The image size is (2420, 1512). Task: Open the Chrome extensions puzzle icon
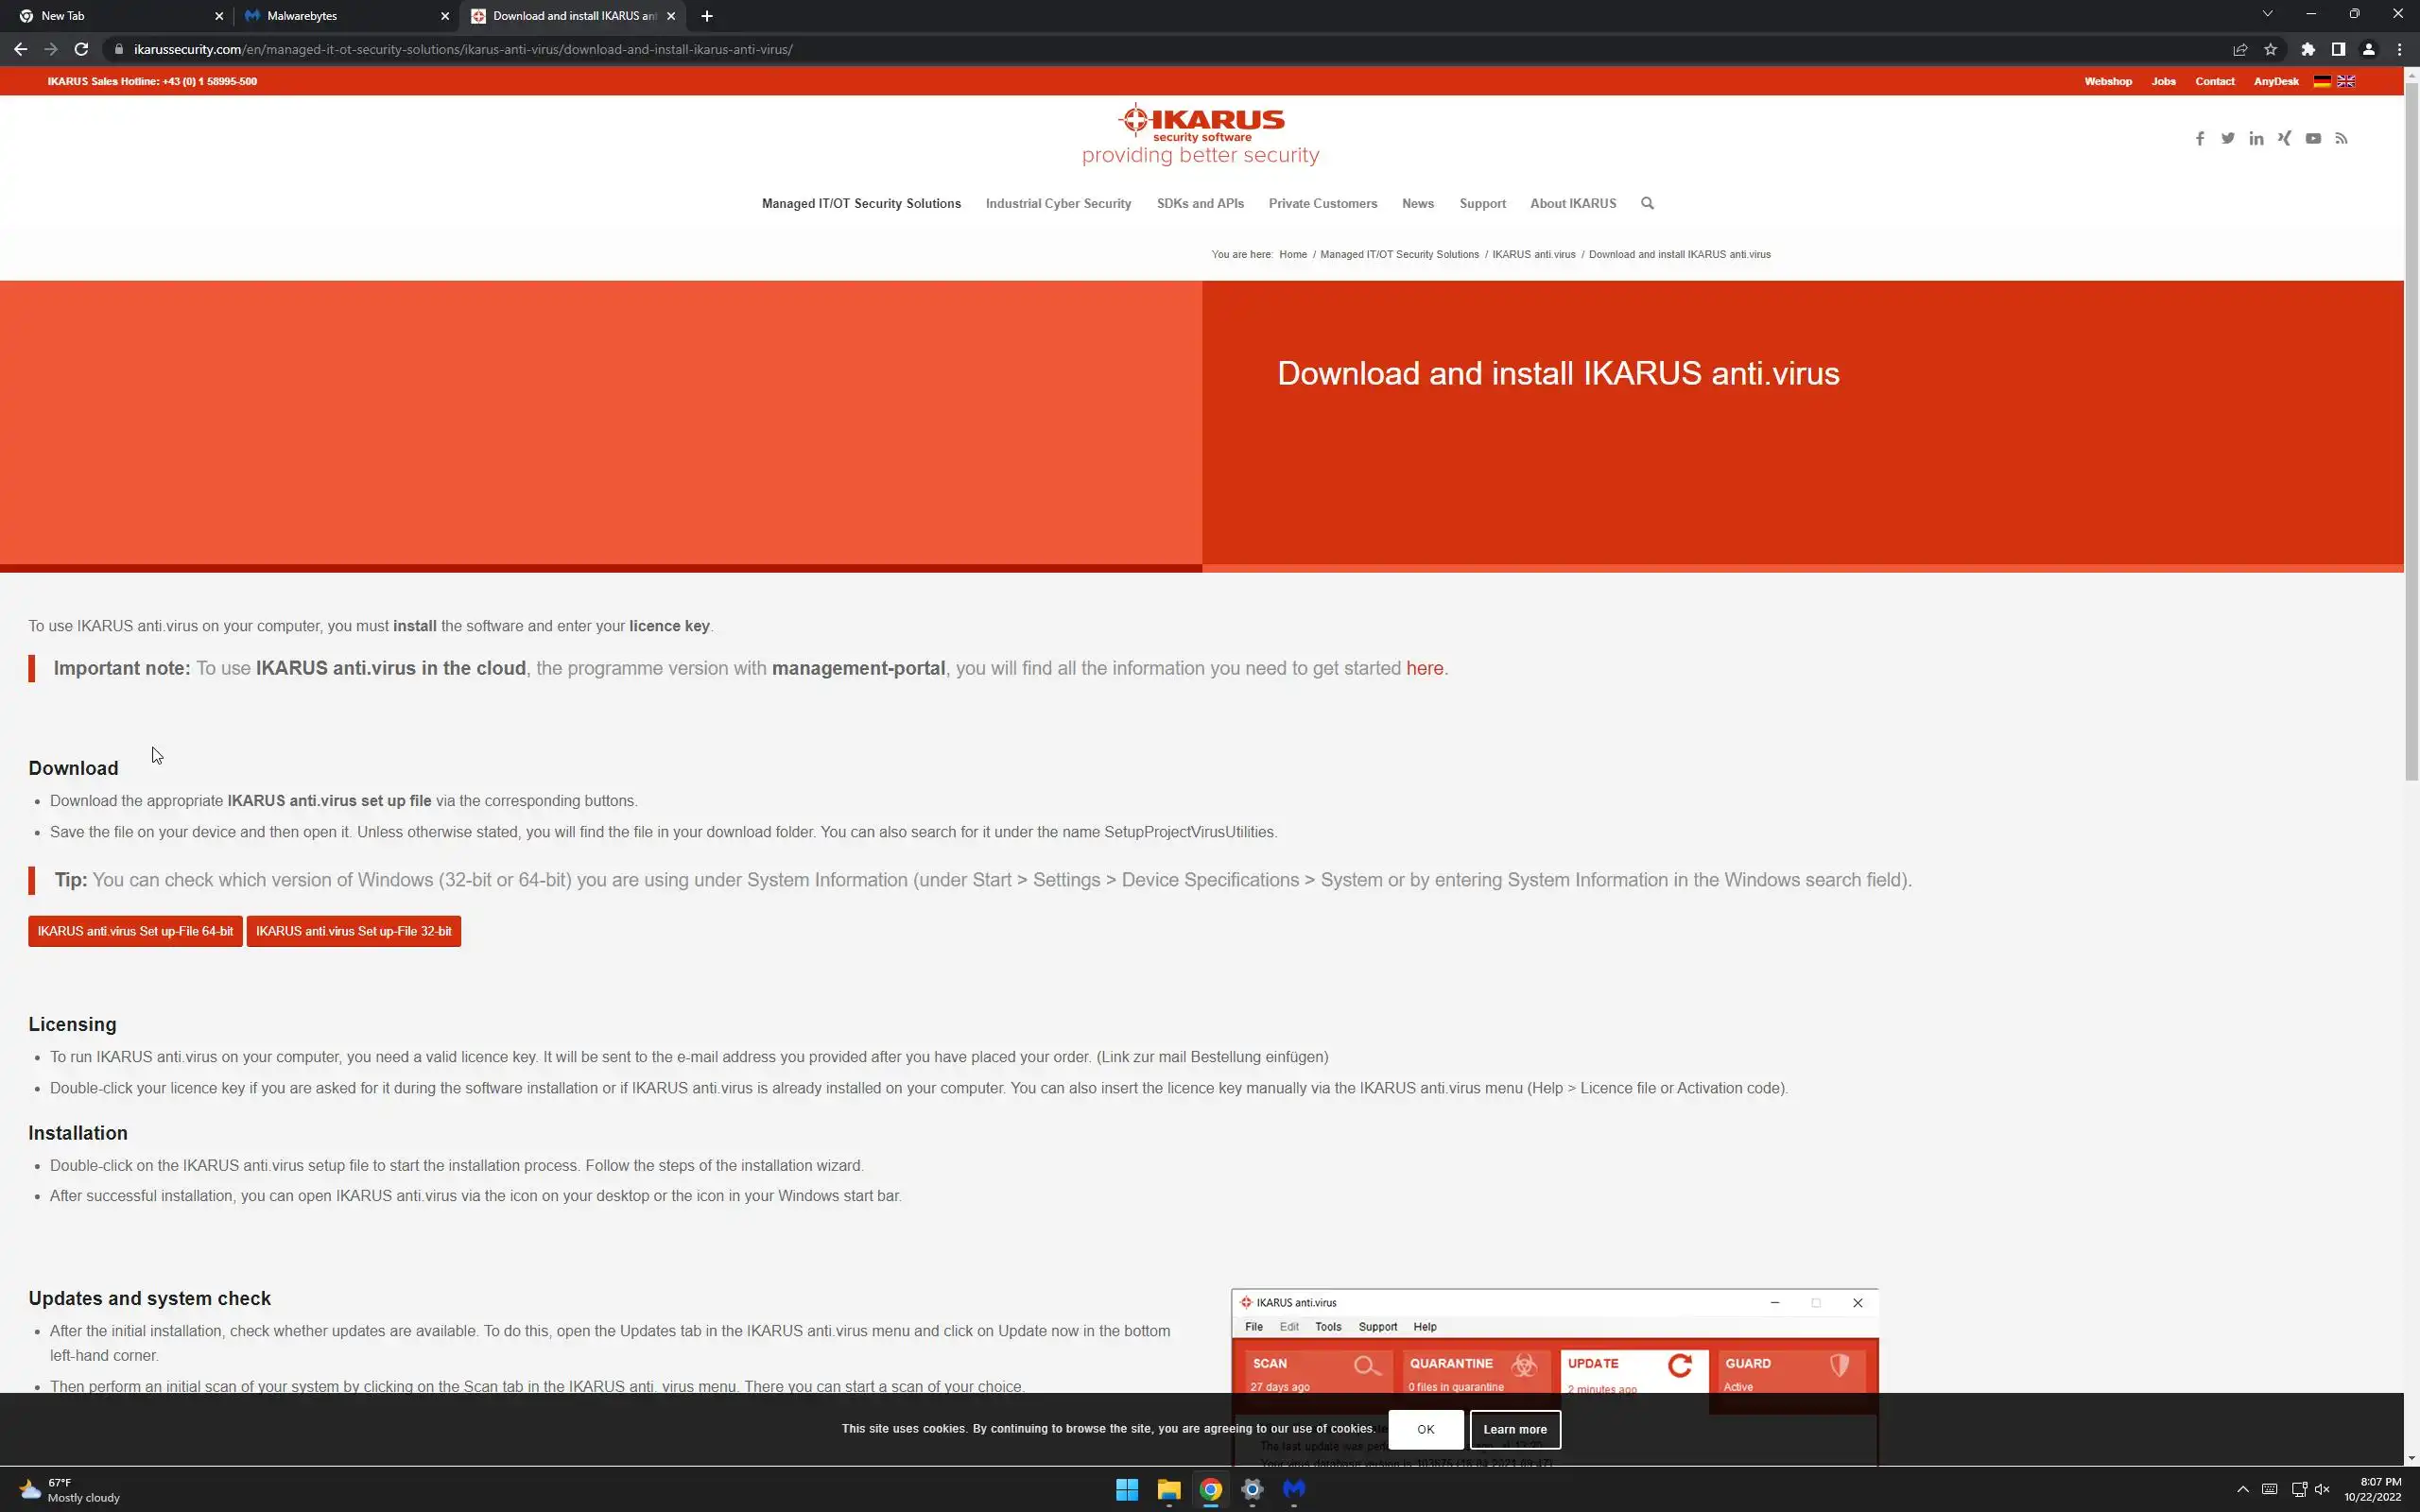pyautogui.click(x=2308, y=49)
